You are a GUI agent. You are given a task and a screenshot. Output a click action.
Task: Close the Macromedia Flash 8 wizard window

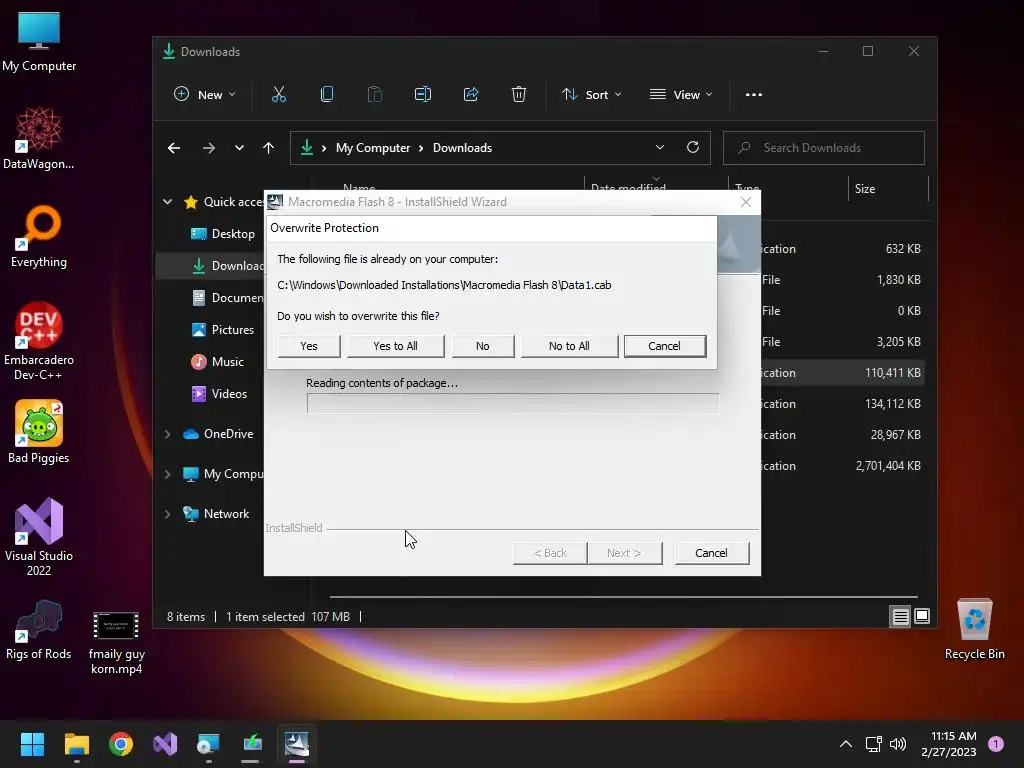pos(746,202)
